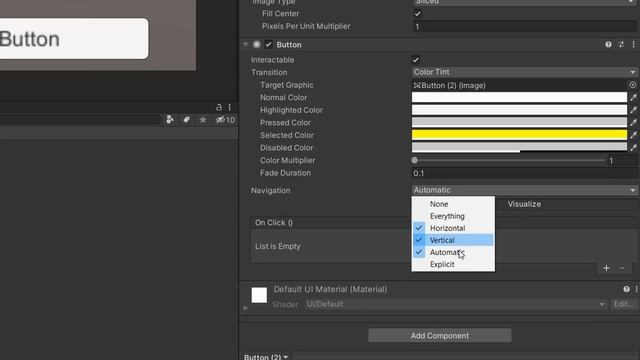Click the Button component script icon
Image resolution: width=640 pixels, height=360 pixels.
[x=257, y=44]
